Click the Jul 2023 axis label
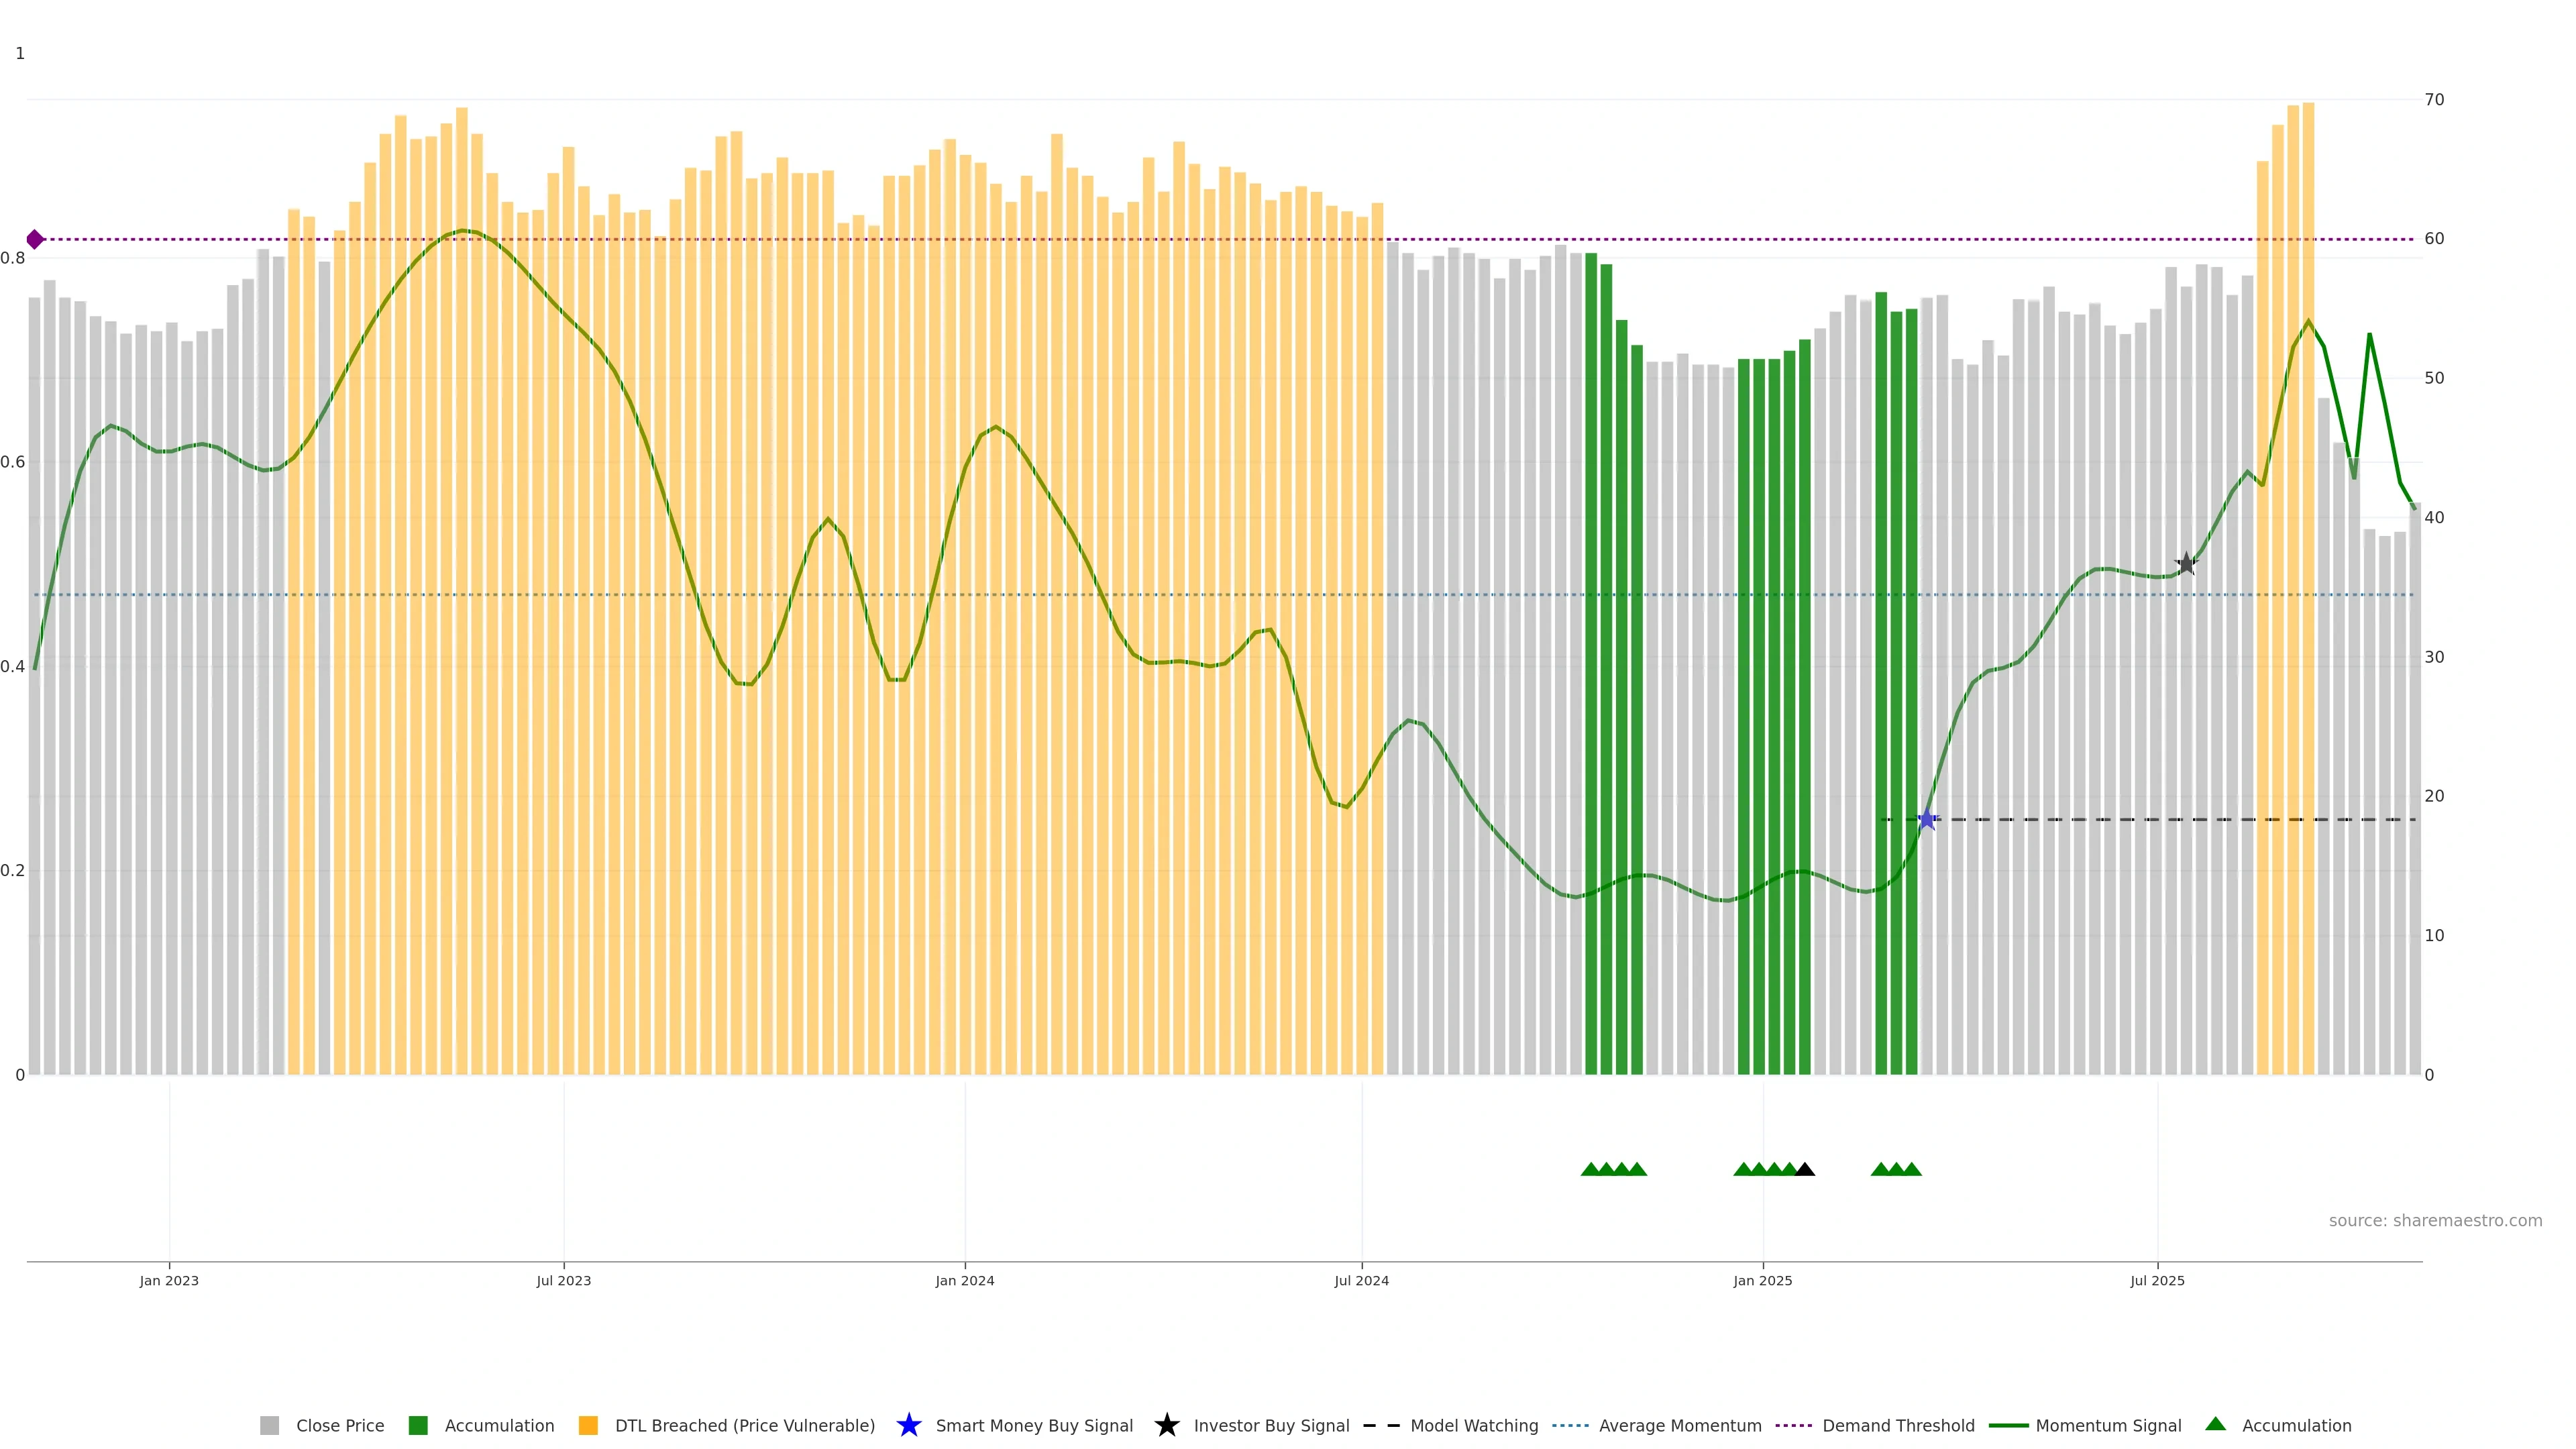 [563, 1281]
